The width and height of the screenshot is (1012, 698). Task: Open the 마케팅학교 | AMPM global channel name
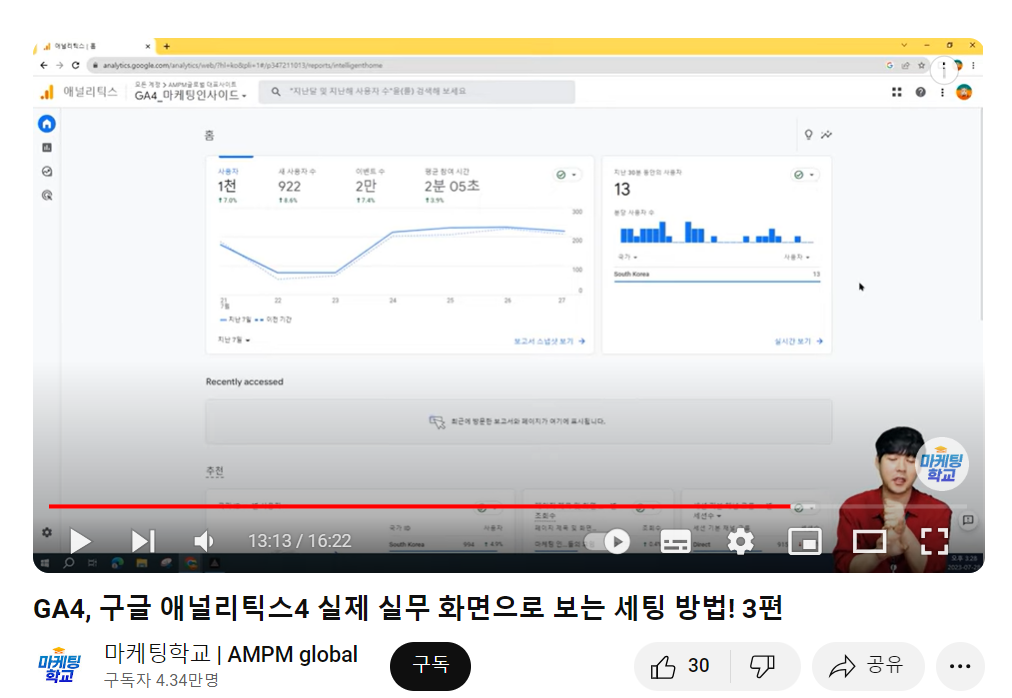coord(231,654)
